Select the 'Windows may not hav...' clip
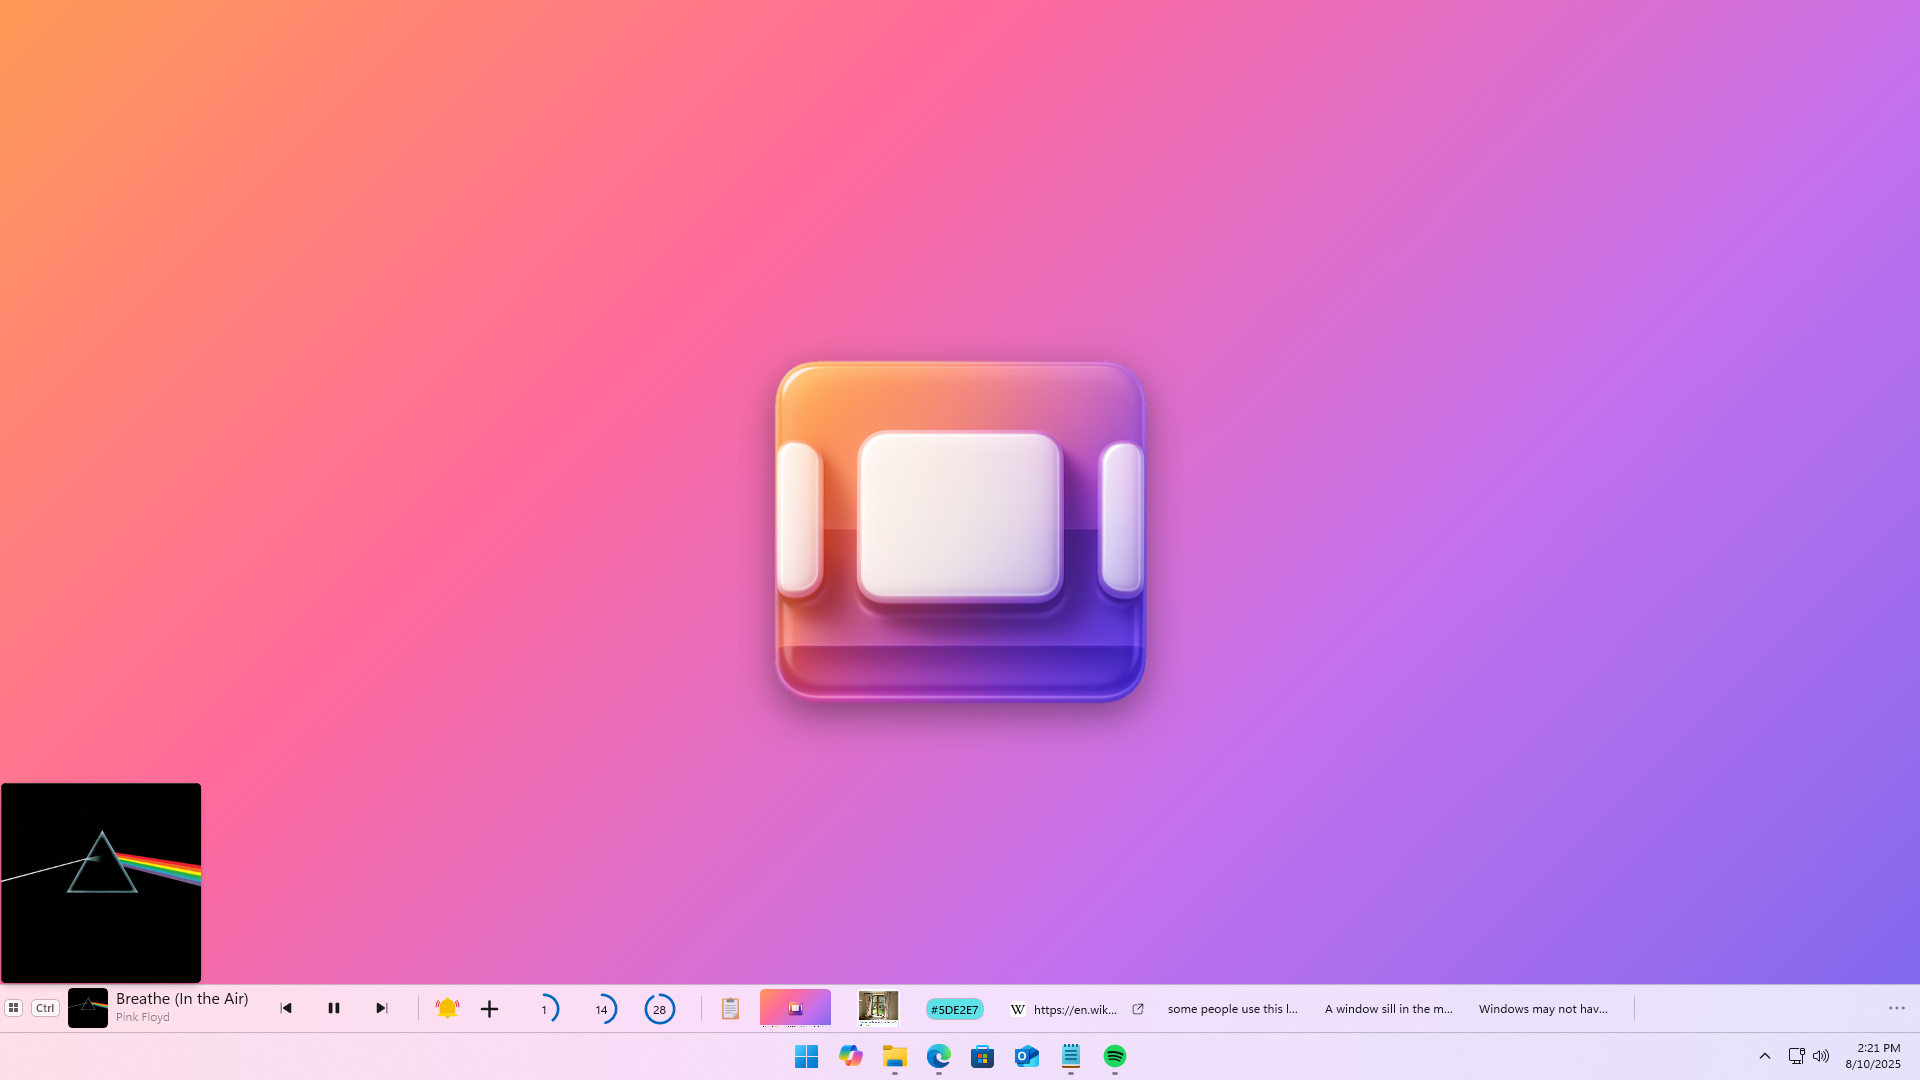Viewport: 1920px width, 1080px height. 1543,1009
